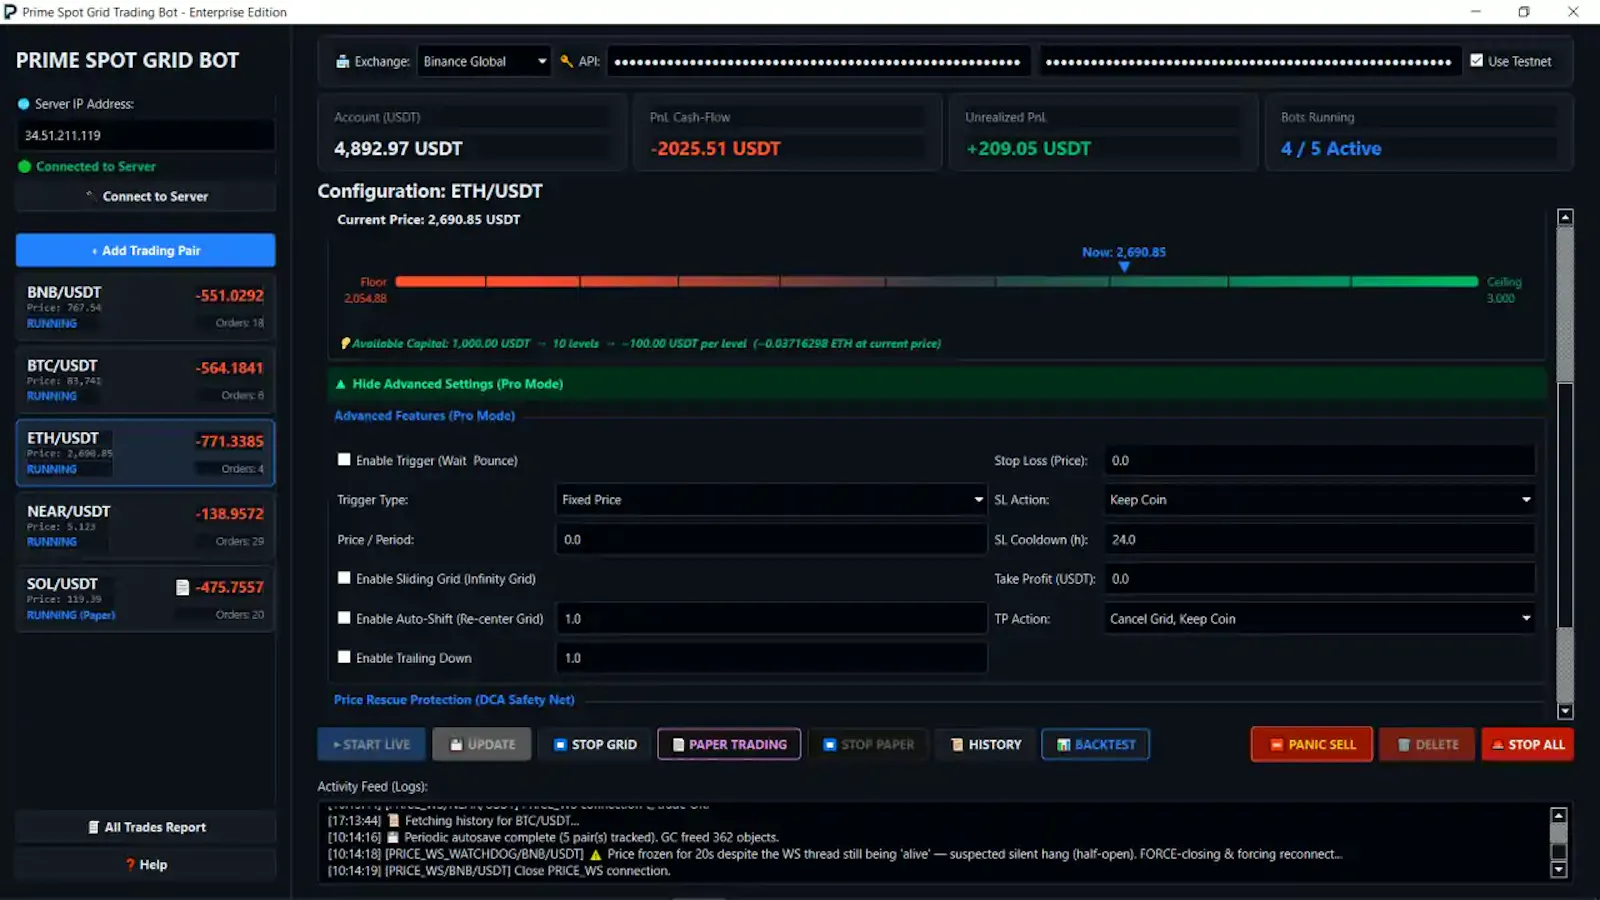Enable Sliding Grid (Infinity Grid) checkbox

pos(344,578)
